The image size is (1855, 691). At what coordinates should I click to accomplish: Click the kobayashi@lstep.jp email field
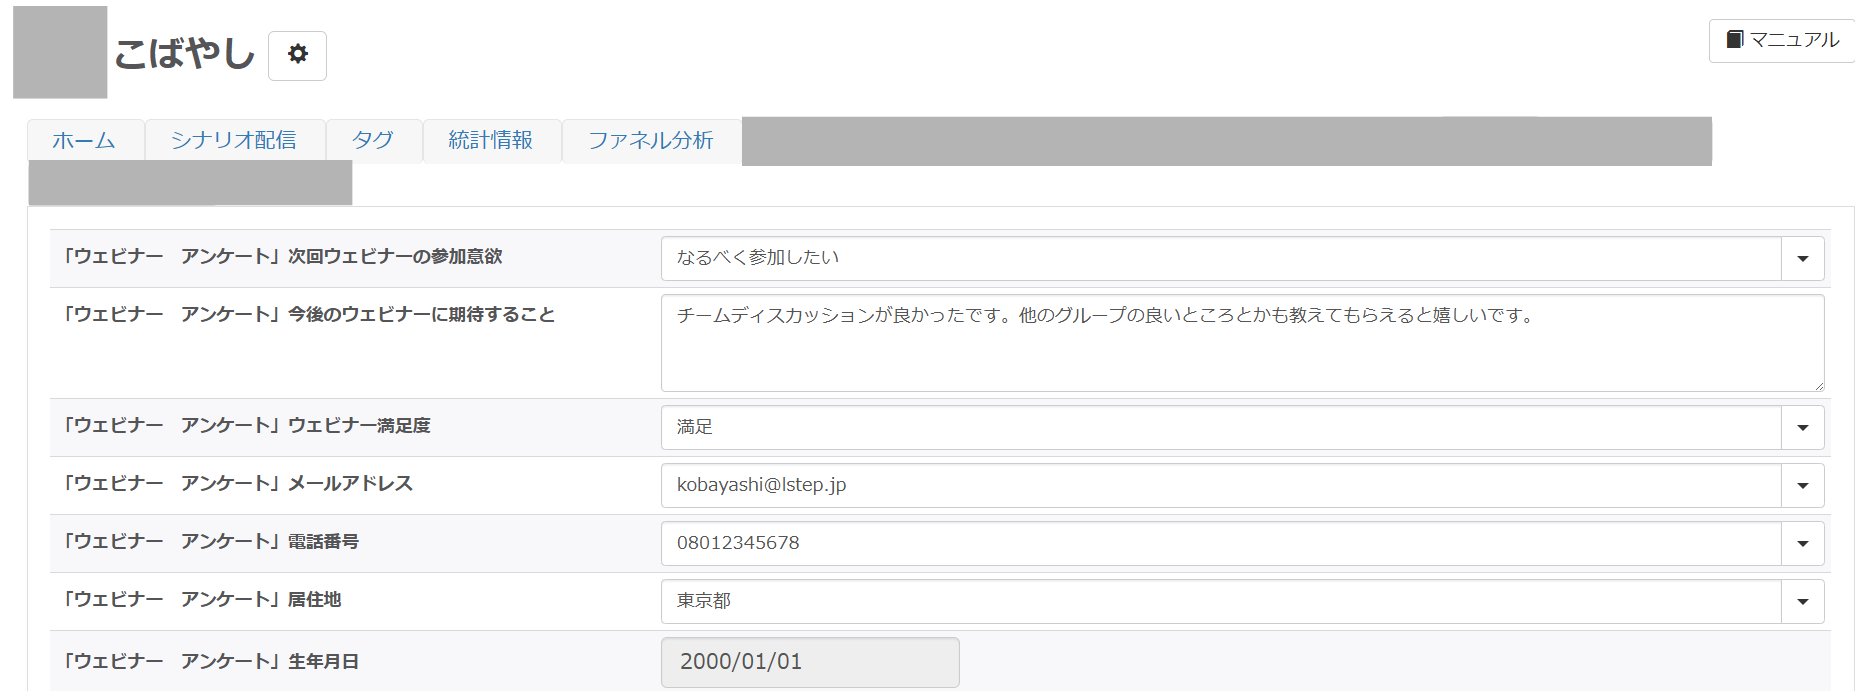1221,486
